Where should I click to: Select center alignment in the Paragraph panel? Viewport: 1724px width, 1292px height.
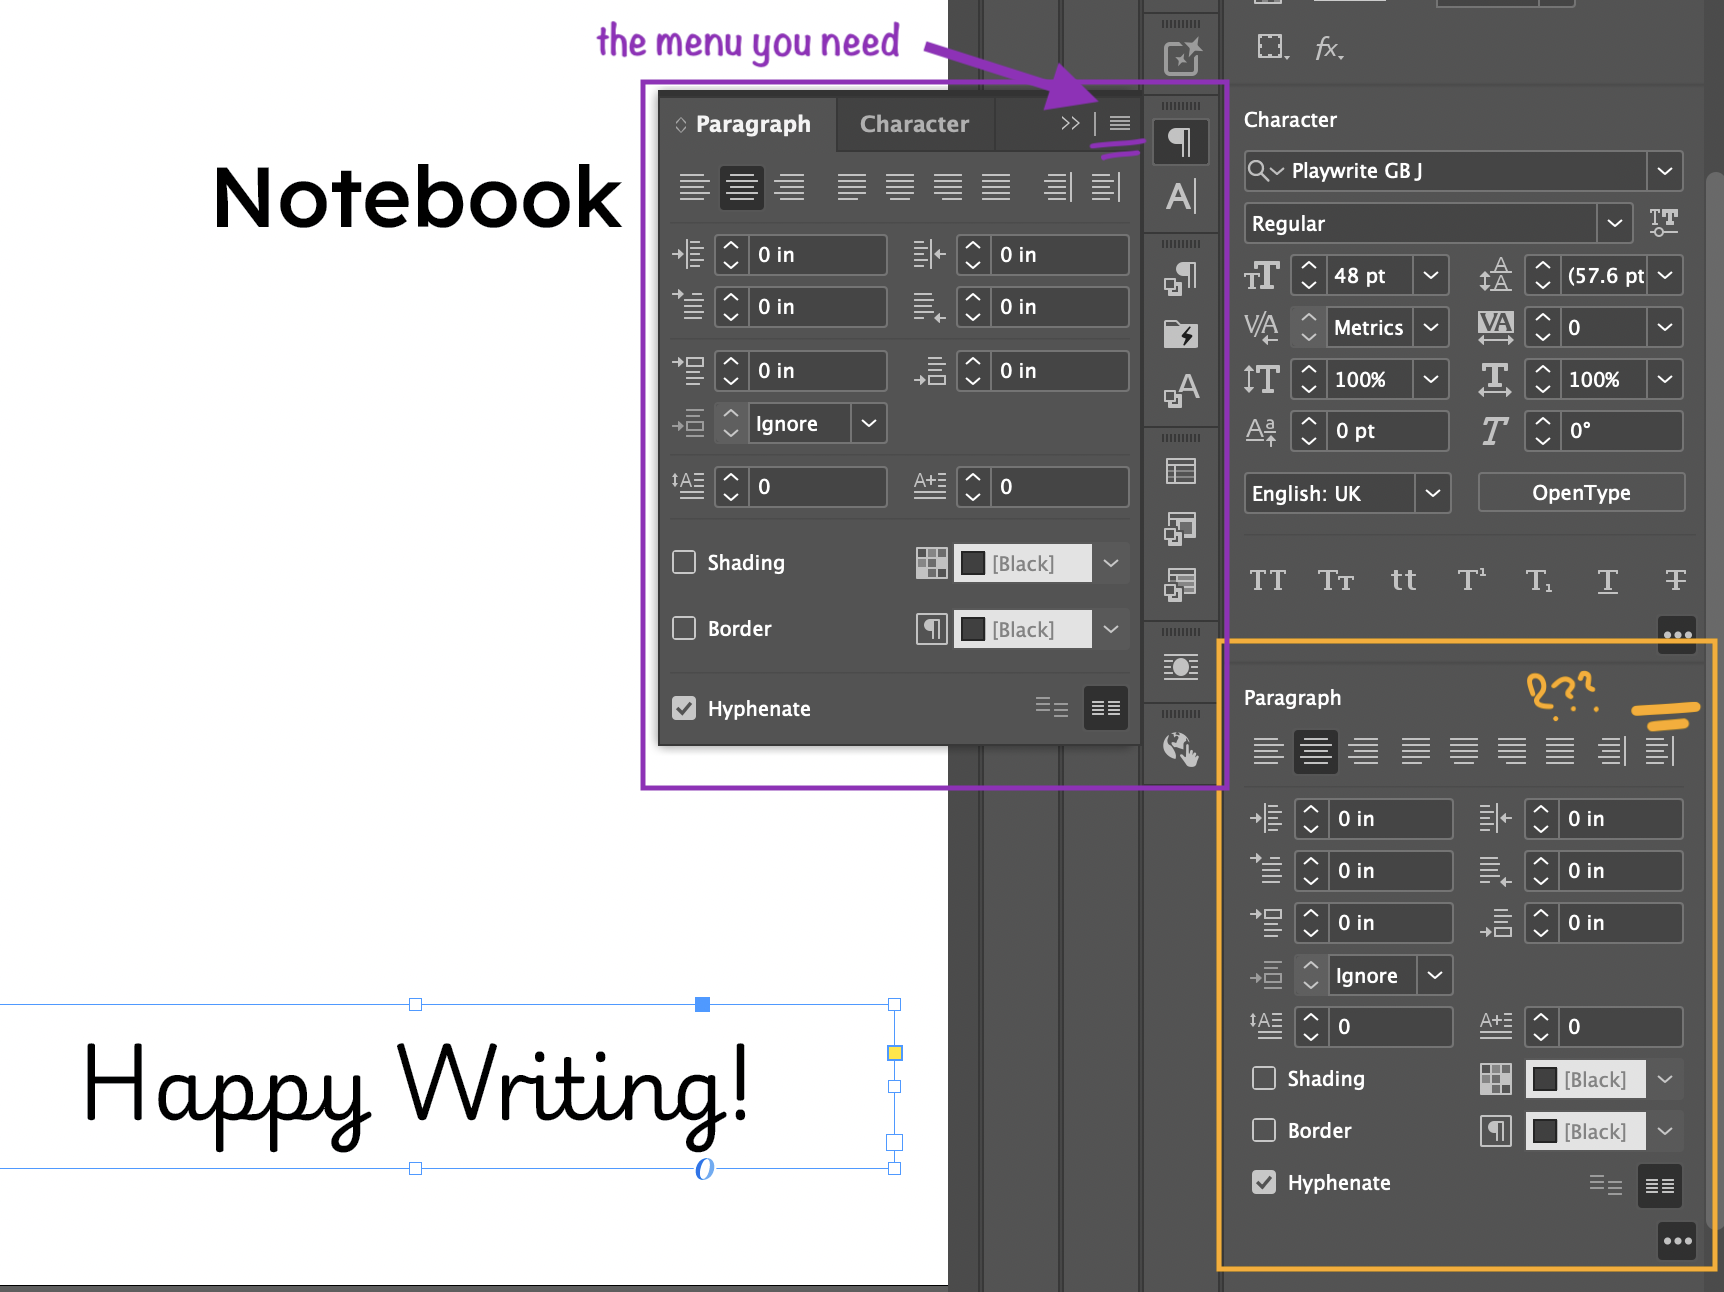pos(742,188)
